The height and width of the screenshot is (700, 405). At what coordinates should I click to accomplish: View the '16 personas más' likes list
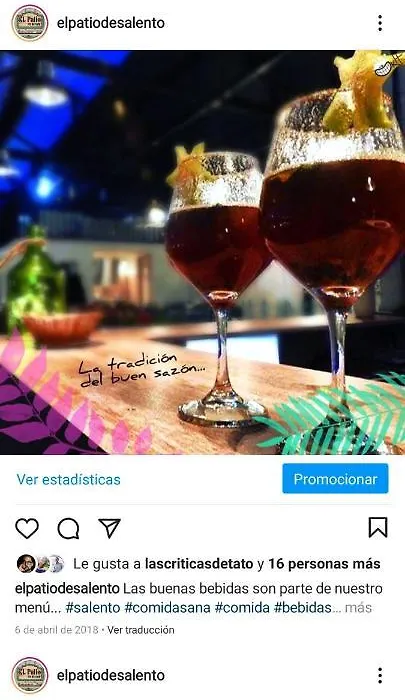click(x=324, y=564)
